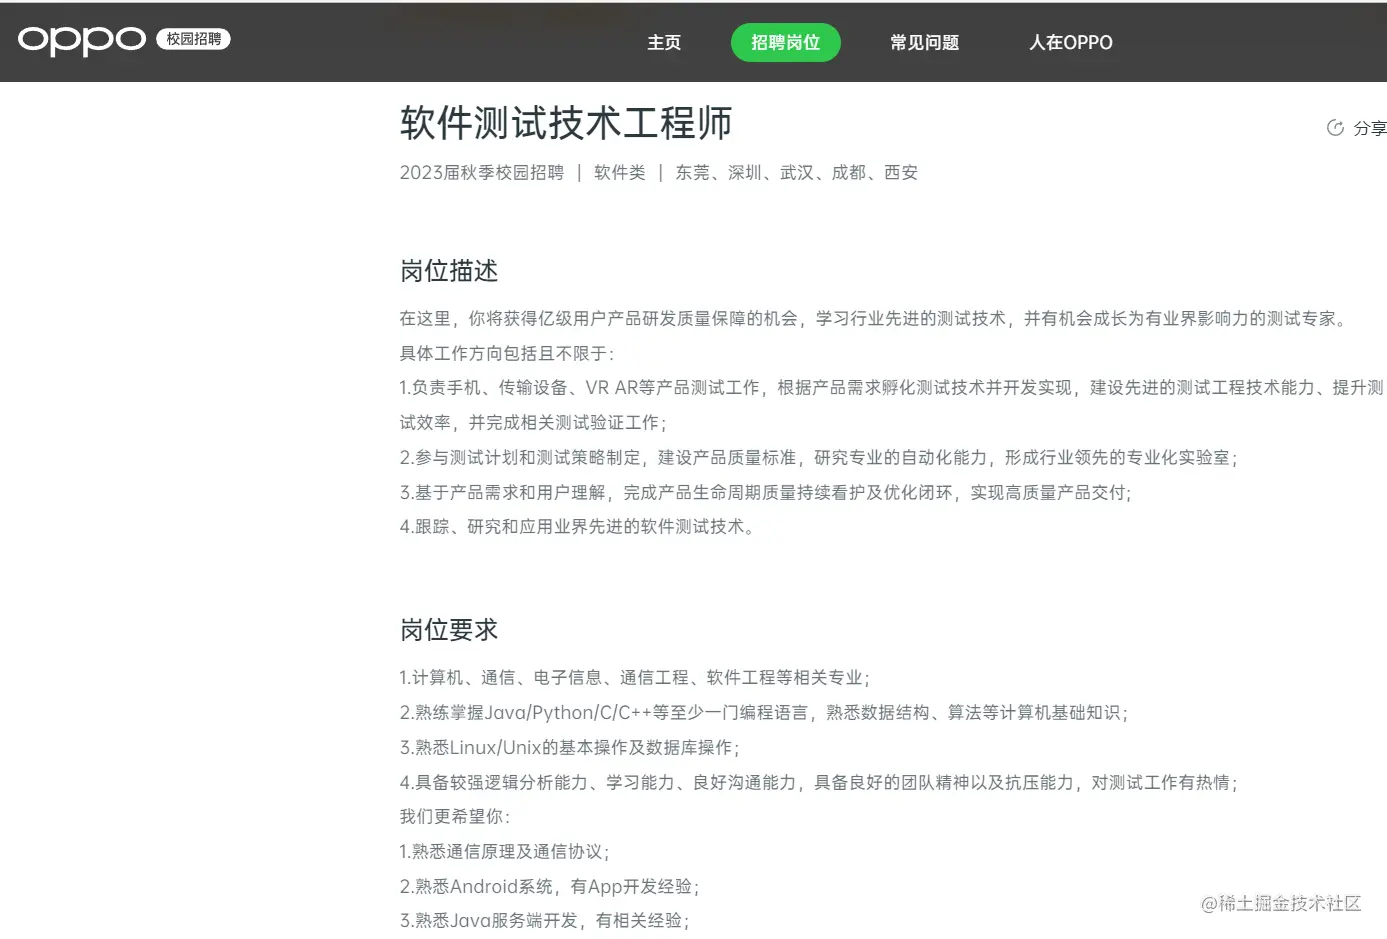The height and width of the screenshot is (939, 1387).
Task: Click line 1.负责手机、传输设备
Action: point(892,388)
